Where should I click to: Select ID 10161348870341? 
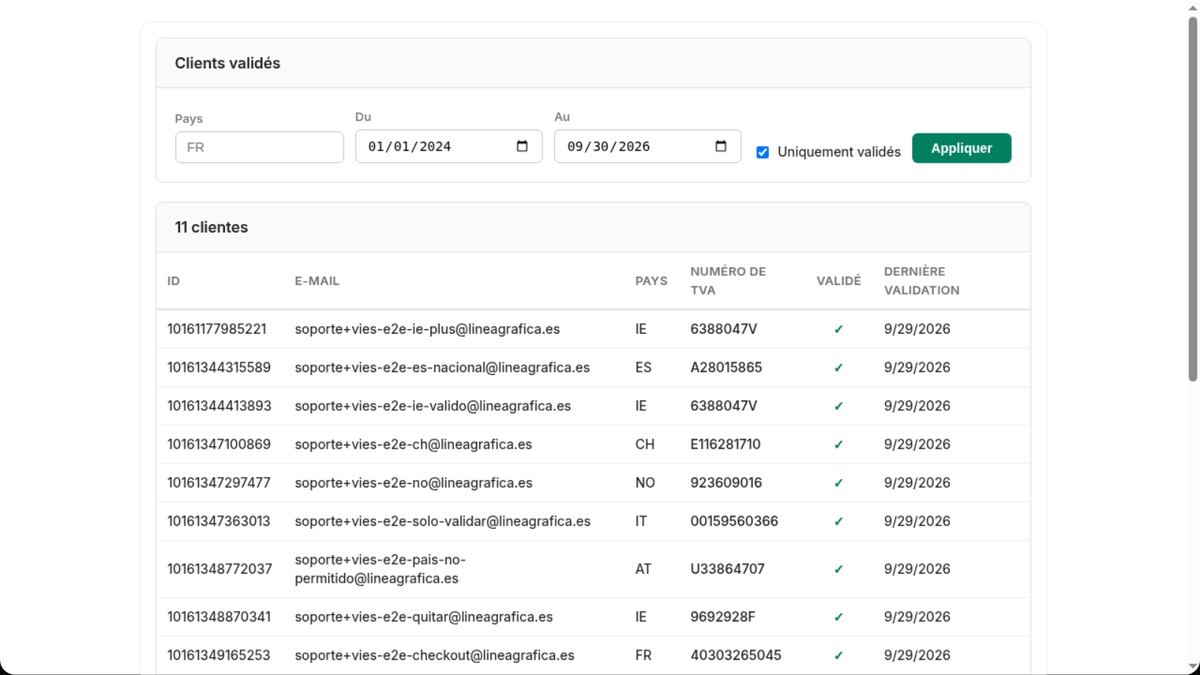(x=219, y=617)
